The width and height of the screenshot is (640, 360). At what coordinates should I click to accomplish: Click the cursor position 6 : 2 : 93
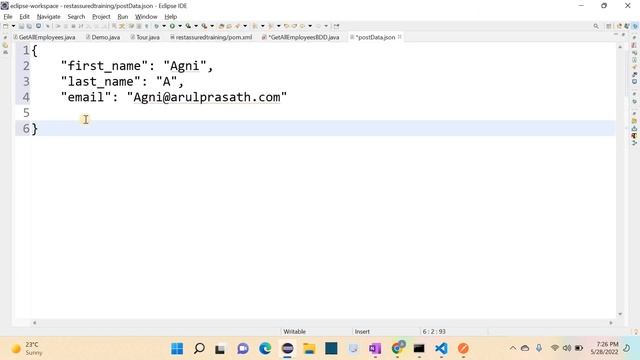[x=434, y=331]
